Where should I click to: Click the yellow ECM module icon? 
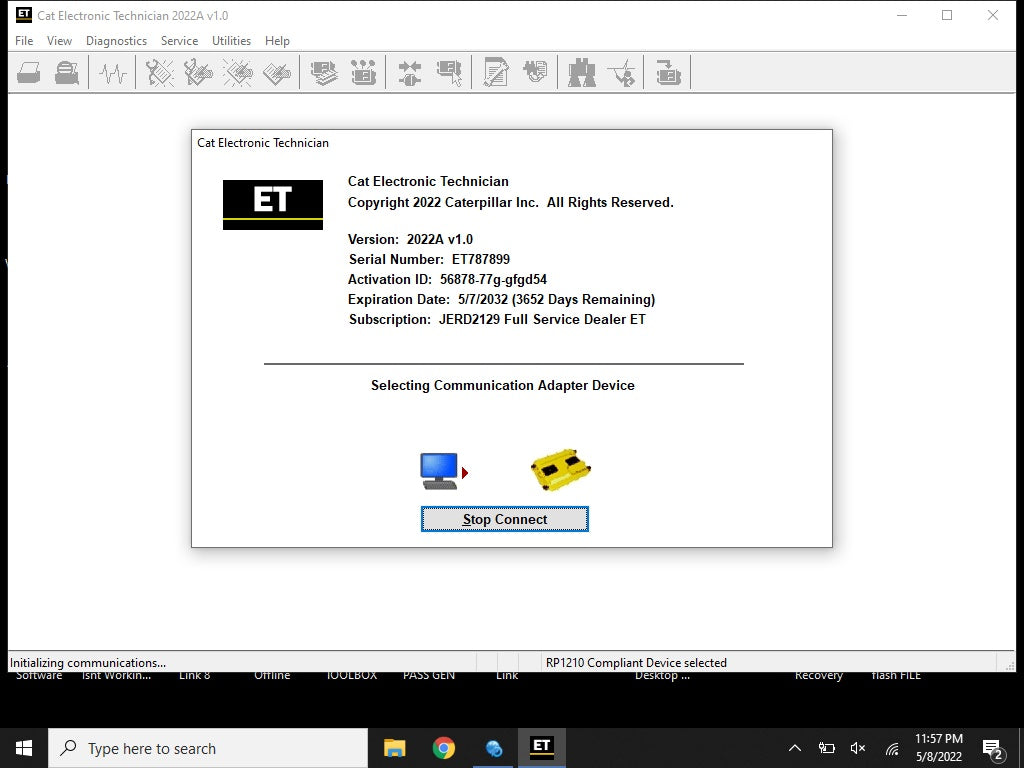click(560, 470)
